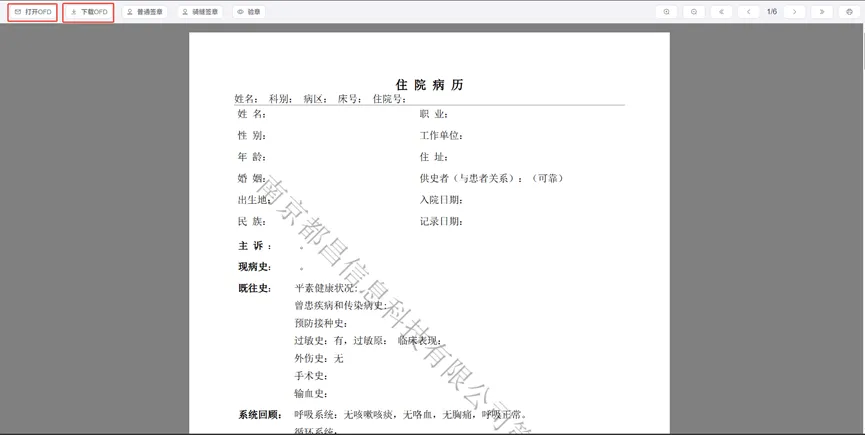865x435 pixels.
Task: Select the 手术史 line
Action: click(x=312, y=377)
